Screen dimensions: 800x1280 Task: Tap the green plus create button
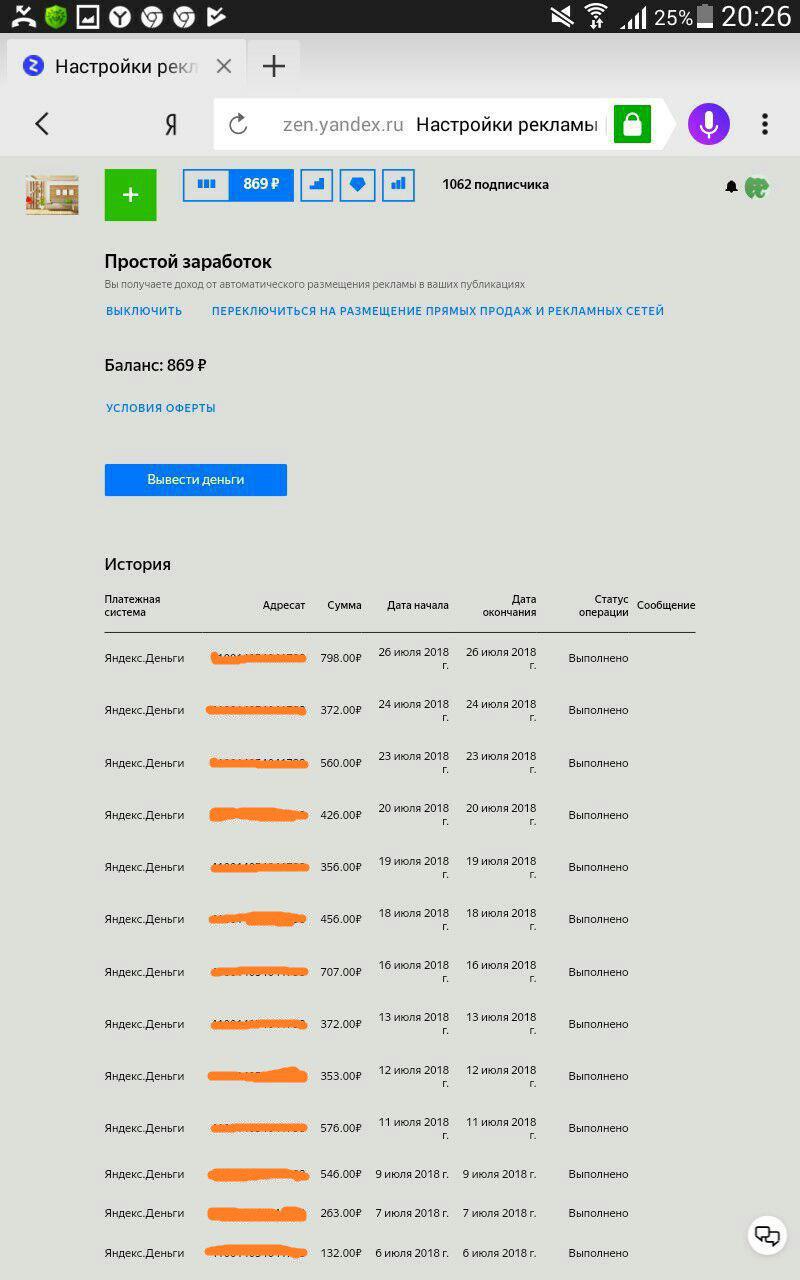(131, 195)
